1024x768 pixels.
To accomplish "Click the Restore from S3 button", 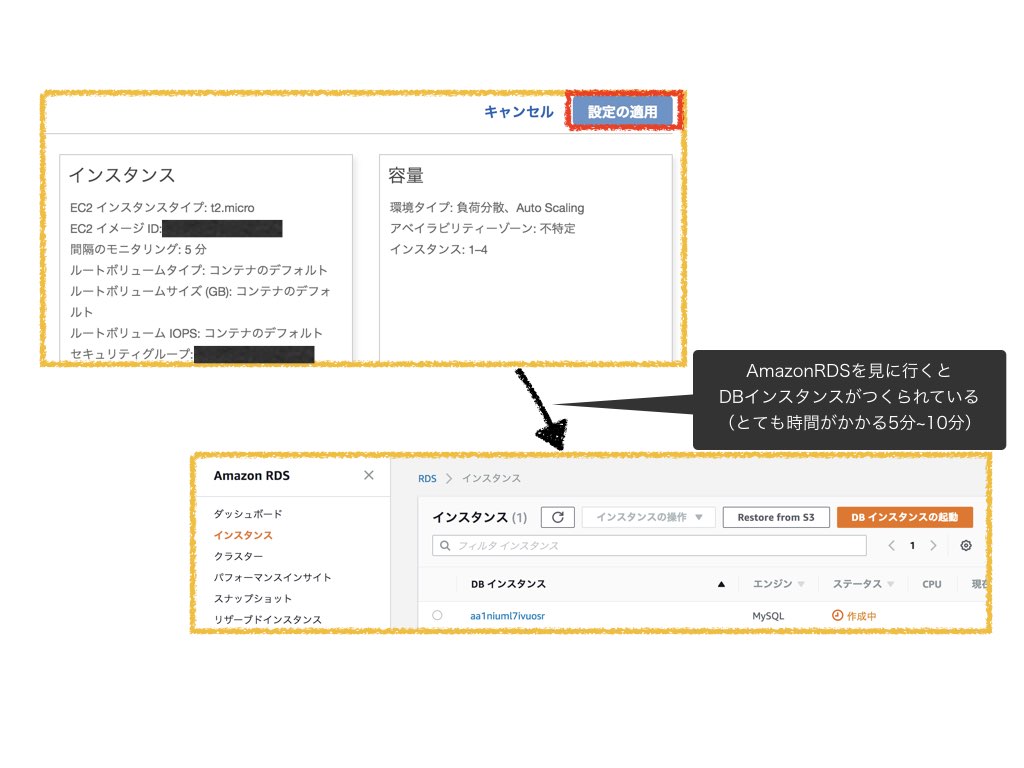I will 775,517.
